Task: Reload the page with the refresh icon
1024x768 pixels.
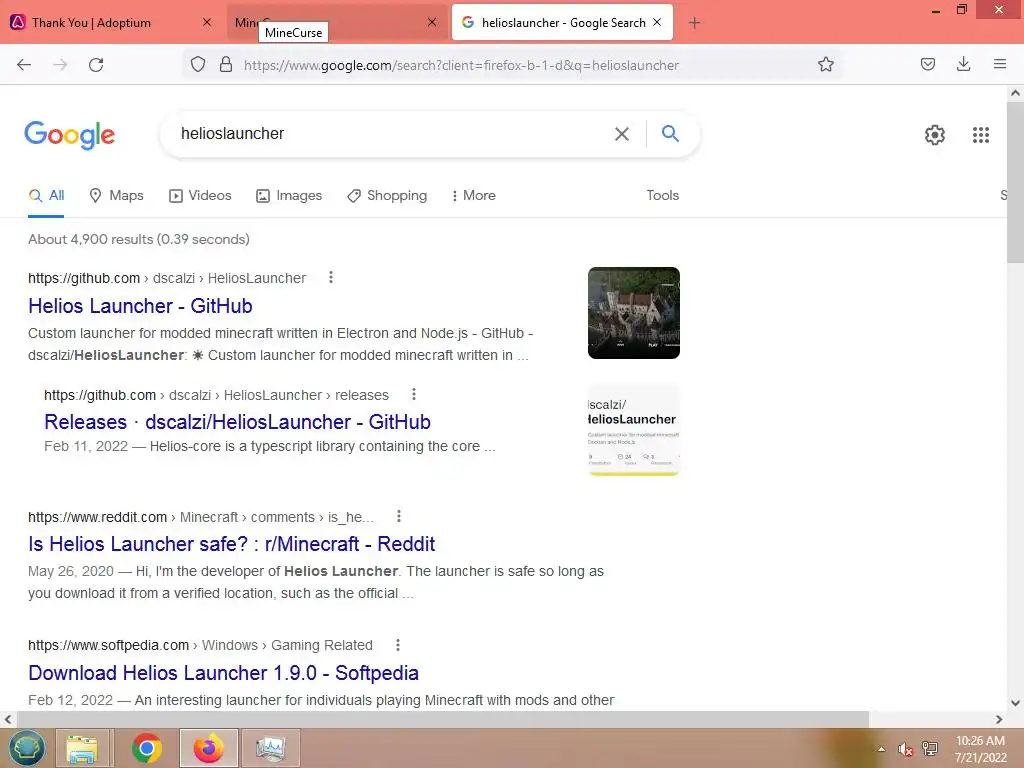Action: click(x=96, y=65)
